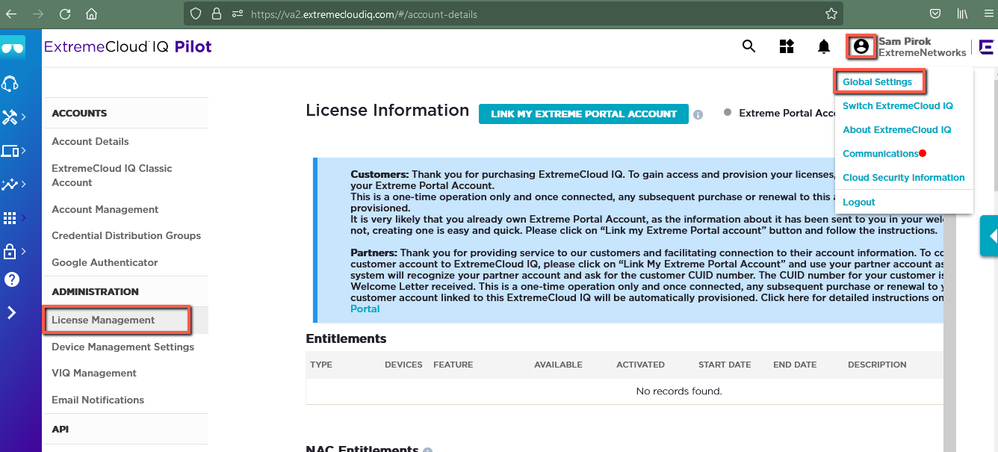Open the analytics graph icon in the sidebar

point(10,185)
